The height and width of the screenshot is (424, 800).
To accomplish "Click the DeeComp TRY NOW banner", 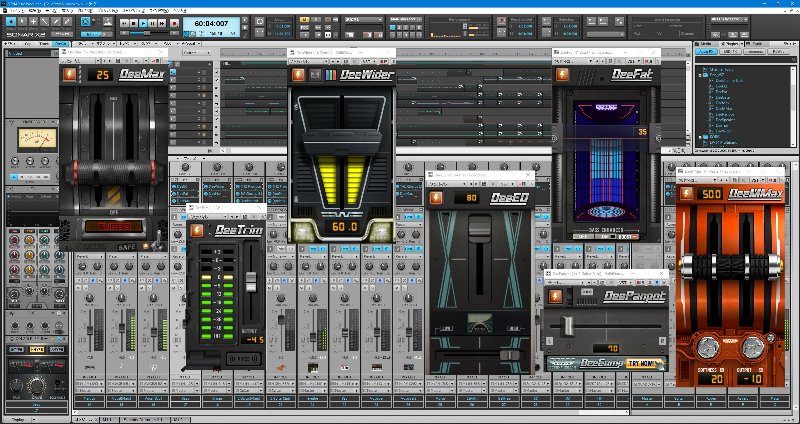I will pyautogui.click(x=606, y=364).
